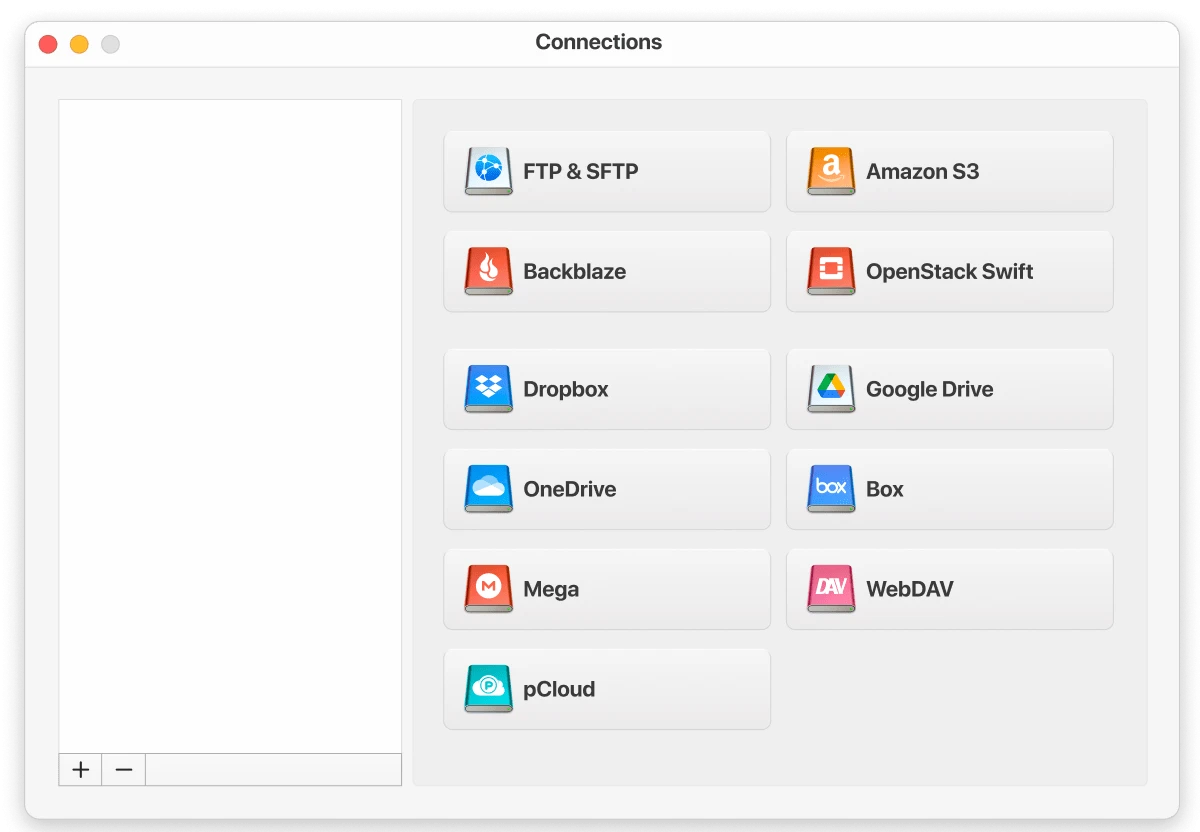Open the pCloud connection icon
Image resolution: width=1200 pixels, height=832 pixels.
pos(489,689)
